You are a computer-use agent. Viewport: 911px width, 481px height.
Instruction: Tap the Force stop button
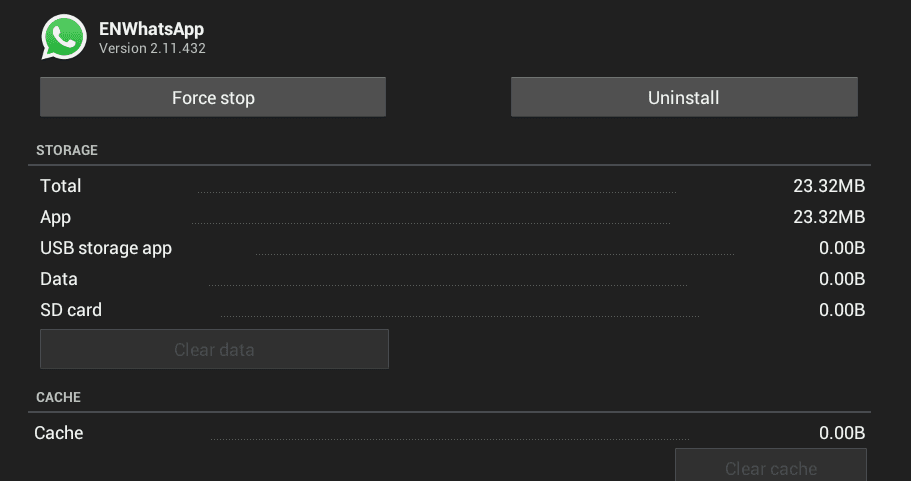[x=213, y=98]
